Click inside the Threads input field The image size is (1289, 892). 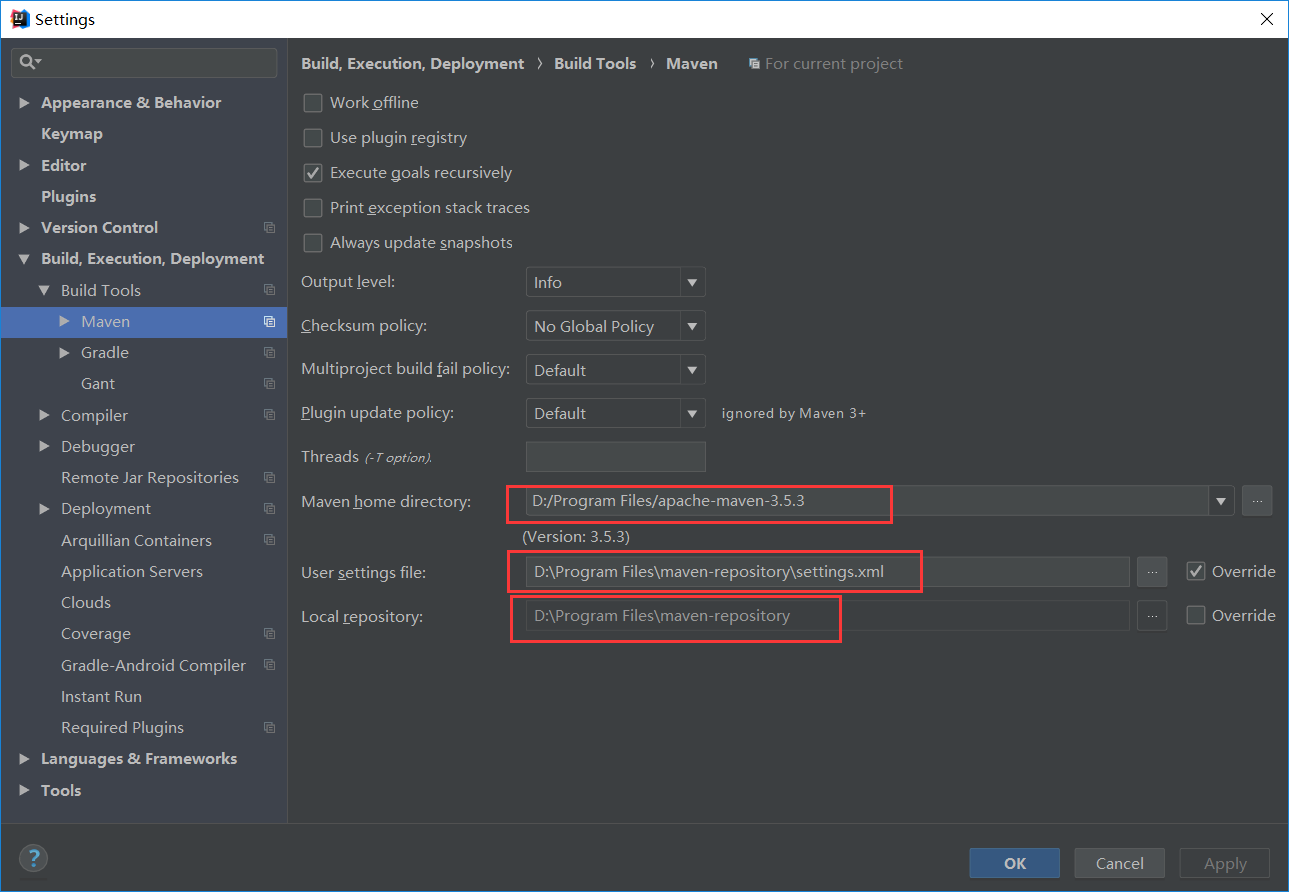coord(615,456)
